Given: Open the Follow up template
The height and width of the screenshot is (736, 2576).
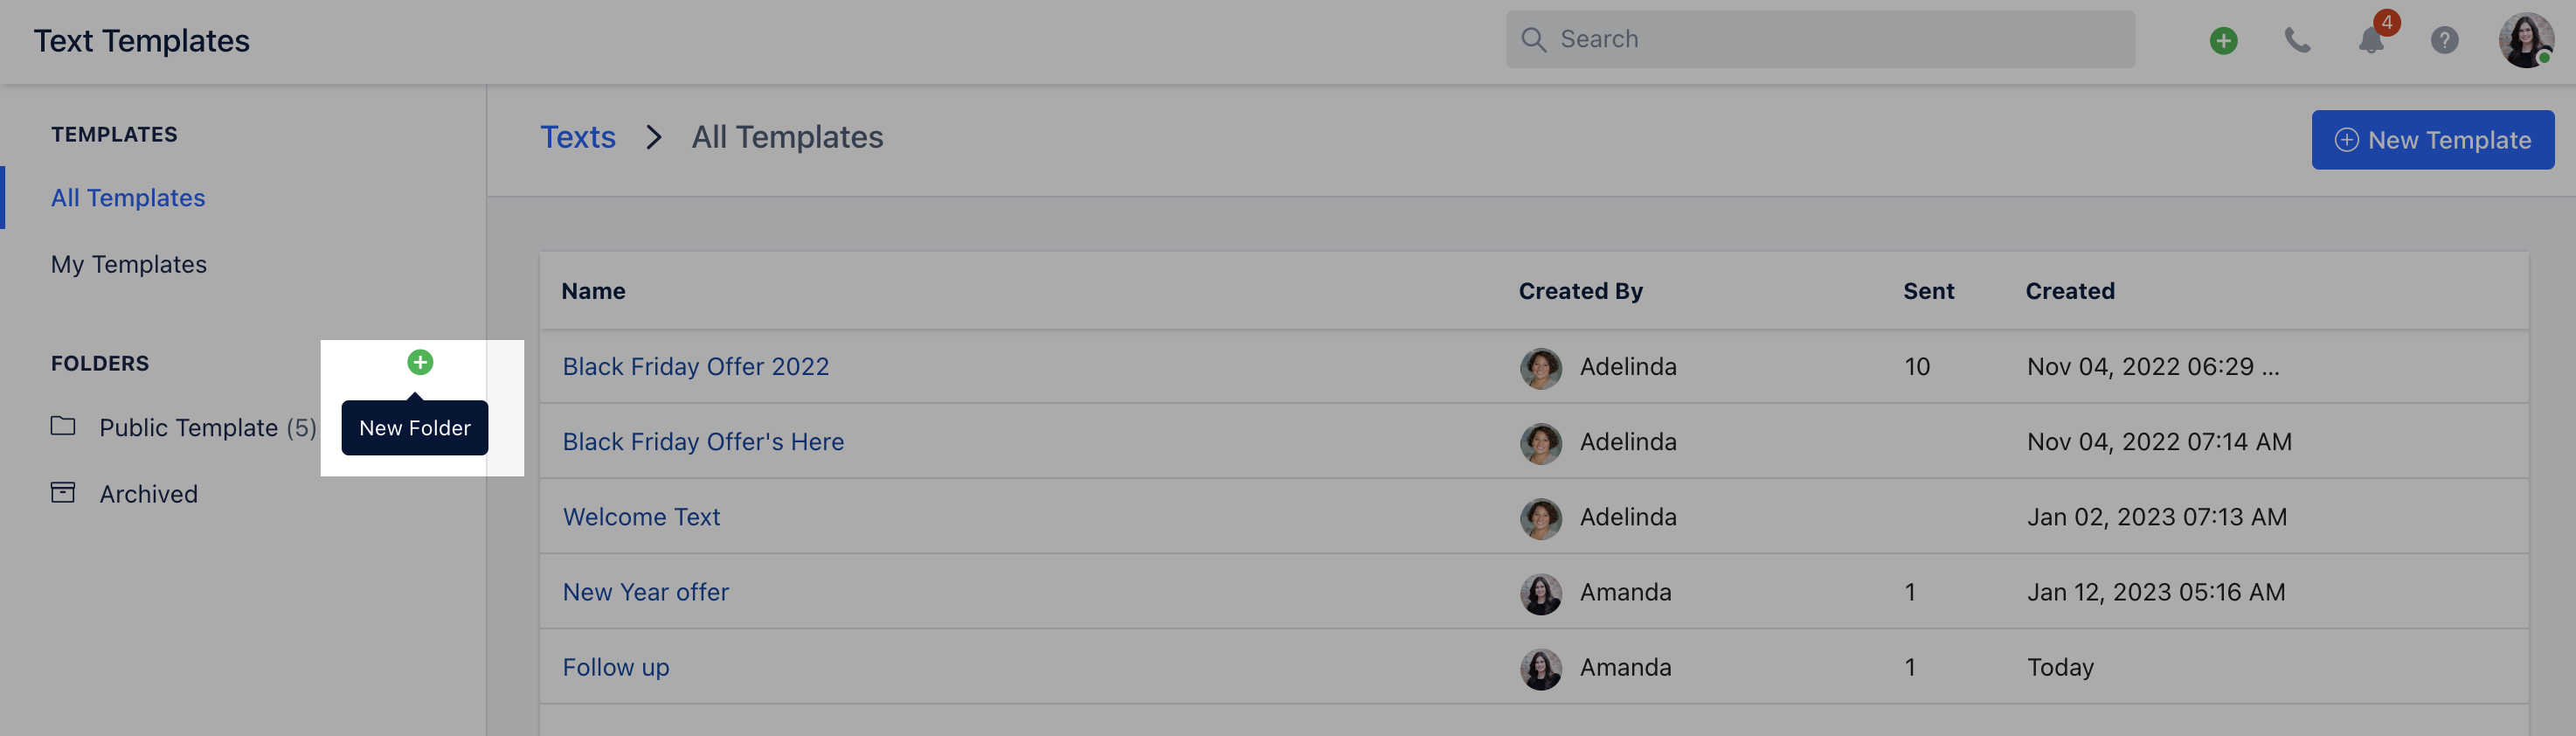Looking at the screenshot, I should point(615,667).
